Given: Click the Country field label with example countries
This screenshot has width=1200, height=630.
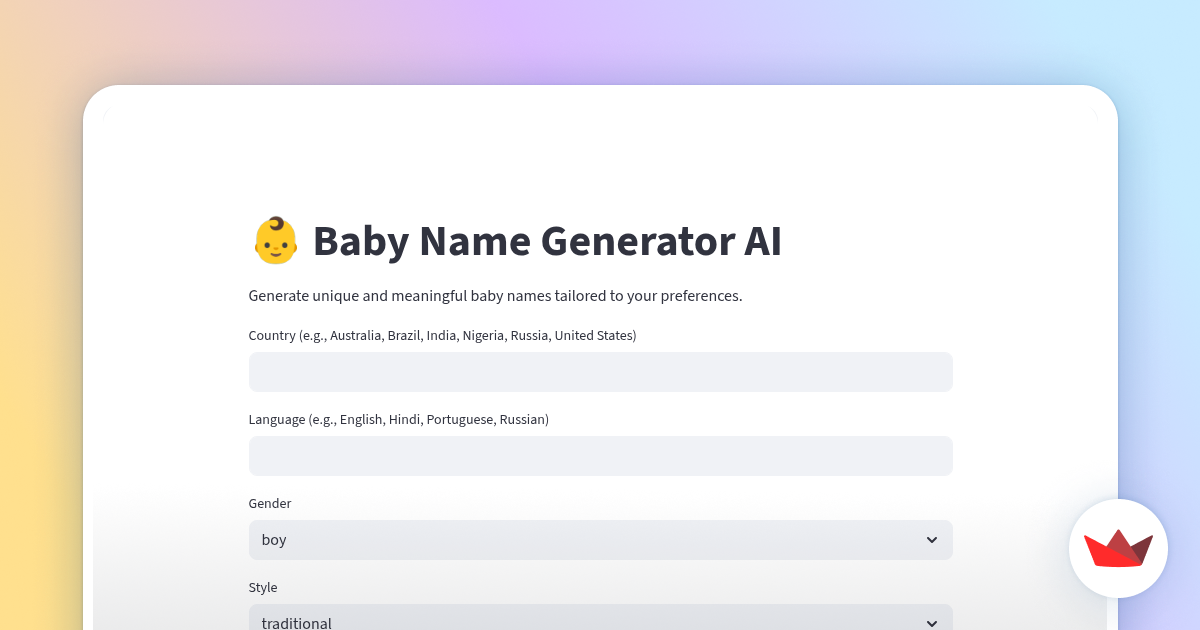Looking at the screenshot, I should tap(442, 336).
